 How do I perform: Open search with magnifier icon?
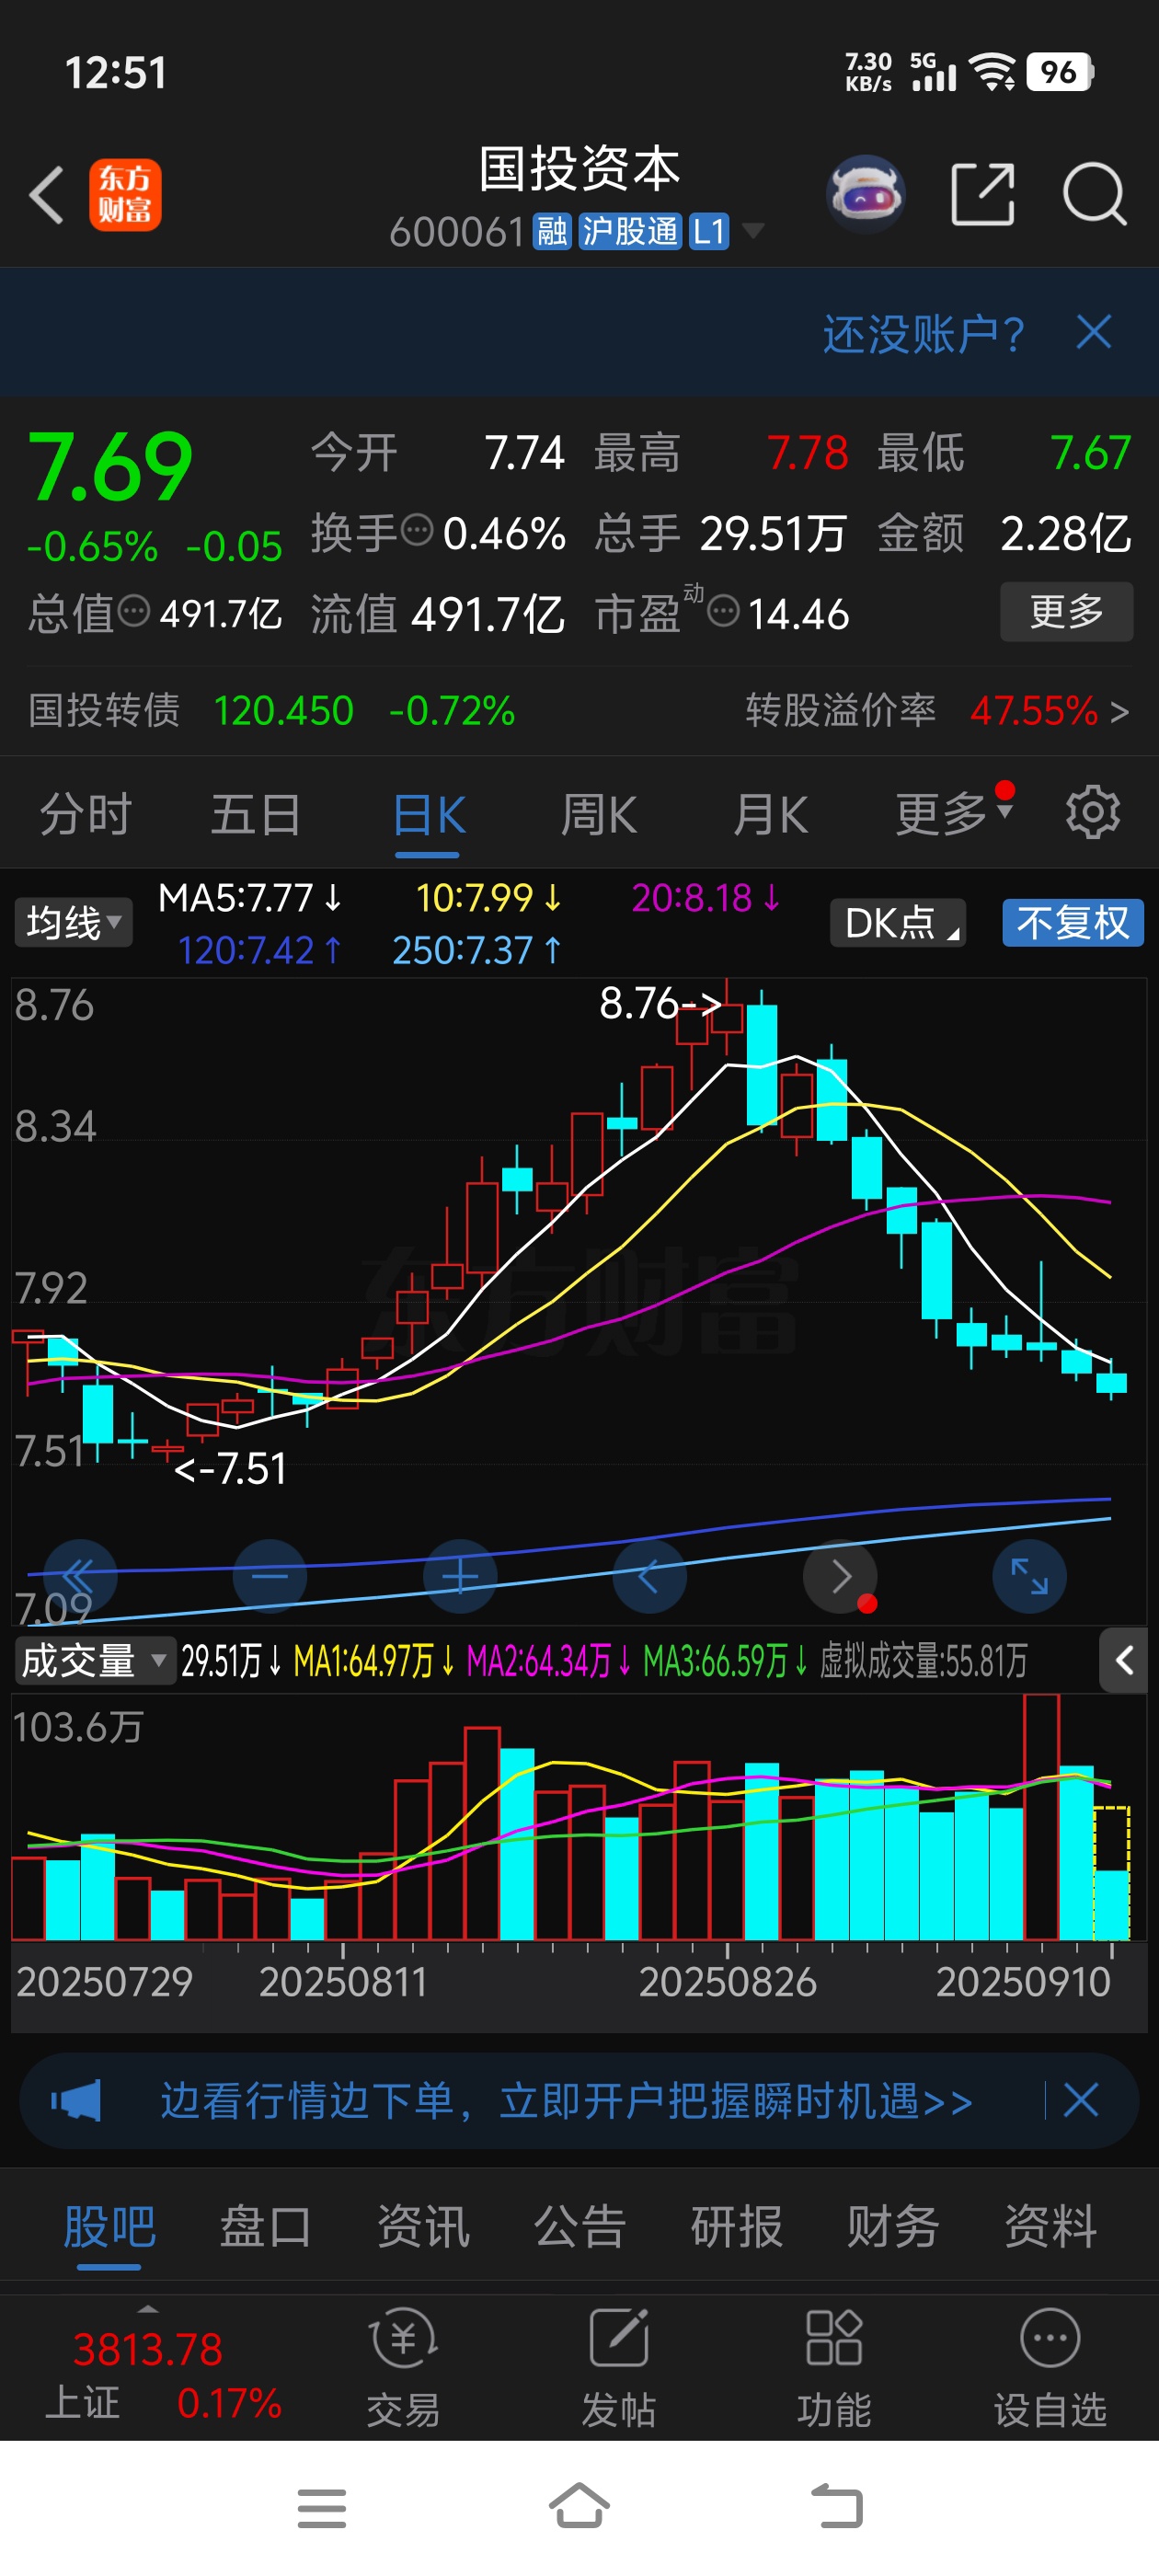1095,194
